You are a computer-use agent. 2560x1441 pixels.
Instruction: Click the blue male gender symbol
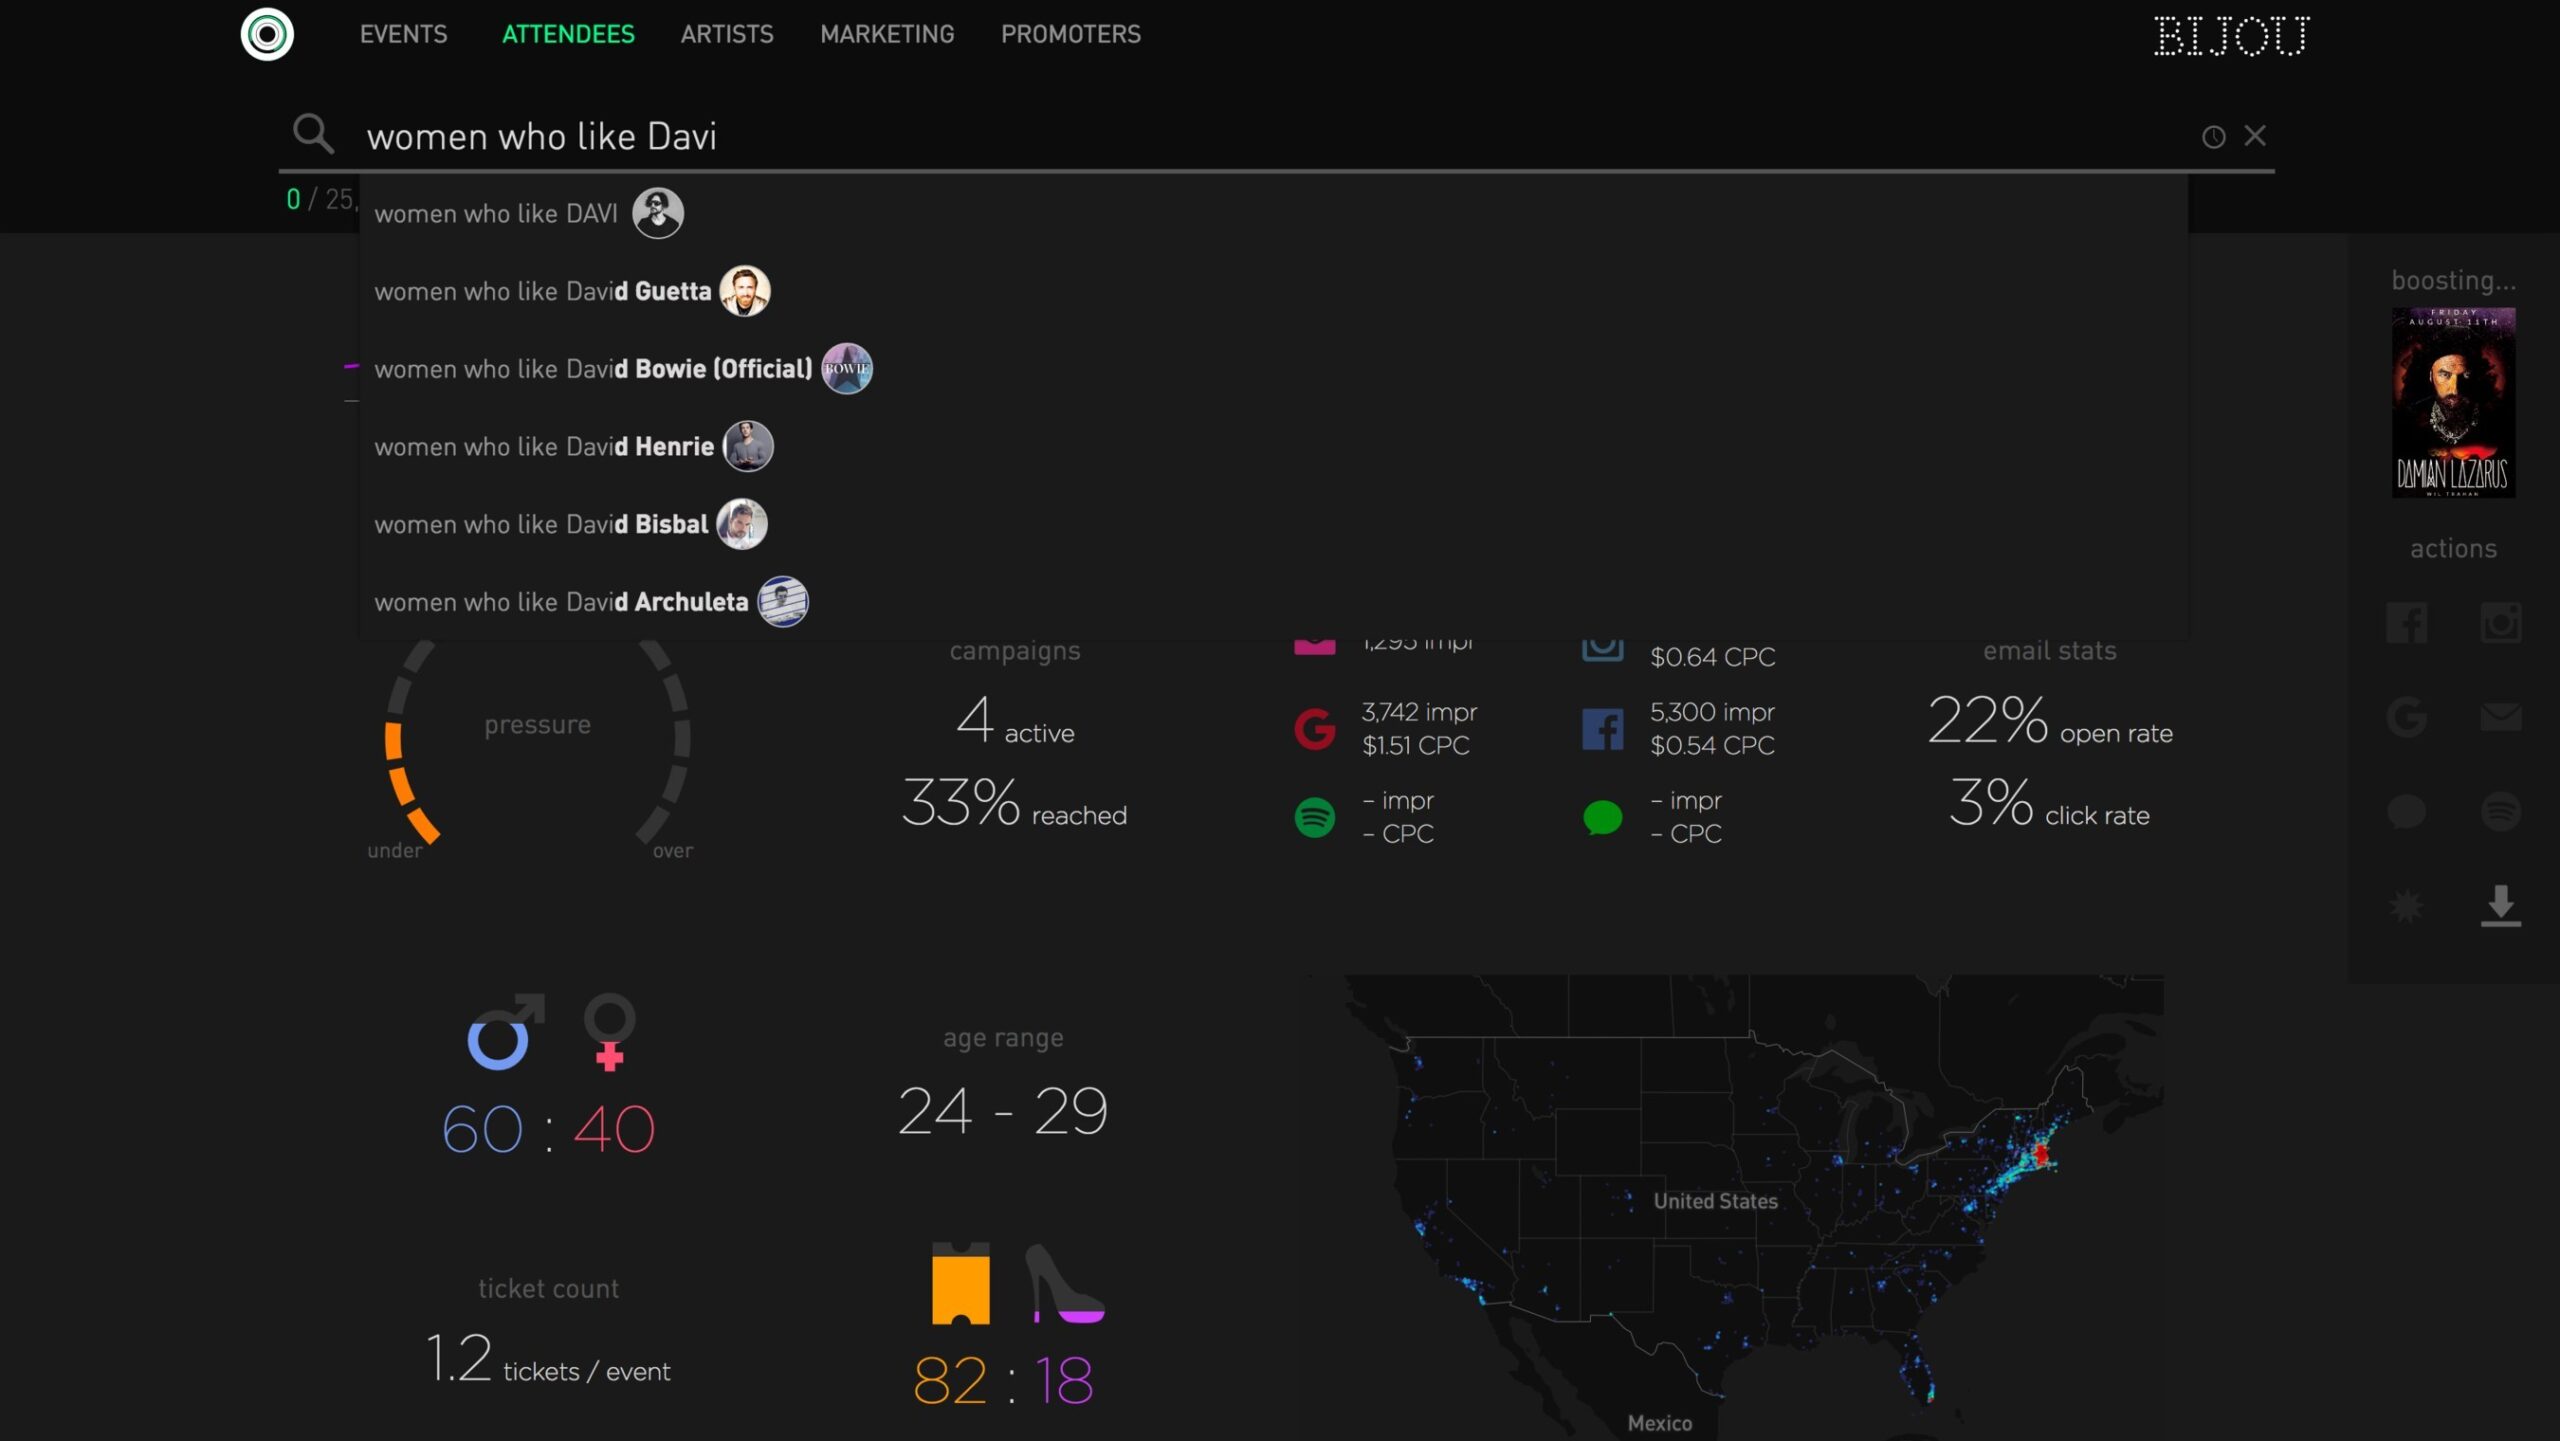(505, 1032)
